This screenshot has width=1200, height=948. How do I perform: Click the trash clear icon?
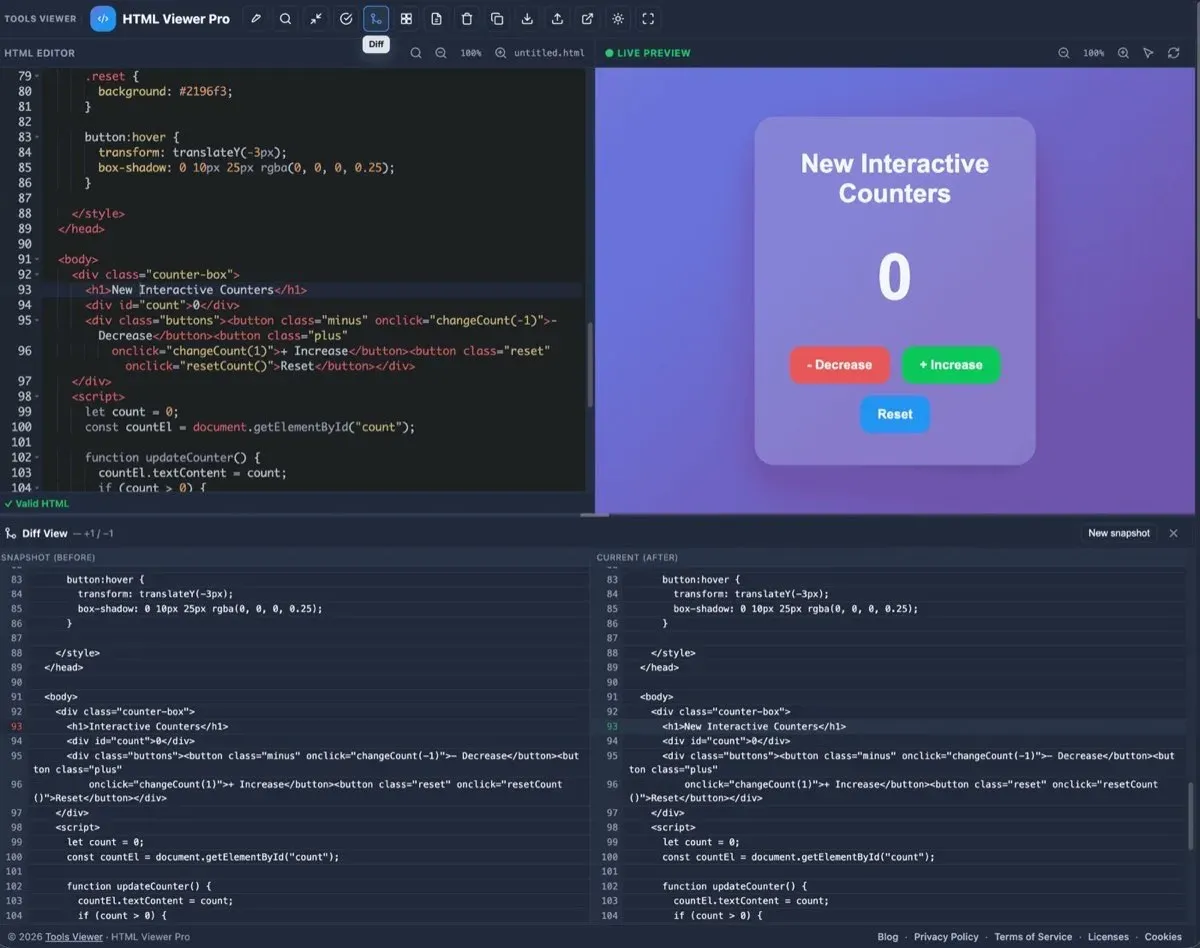click(x=467, y=19)
